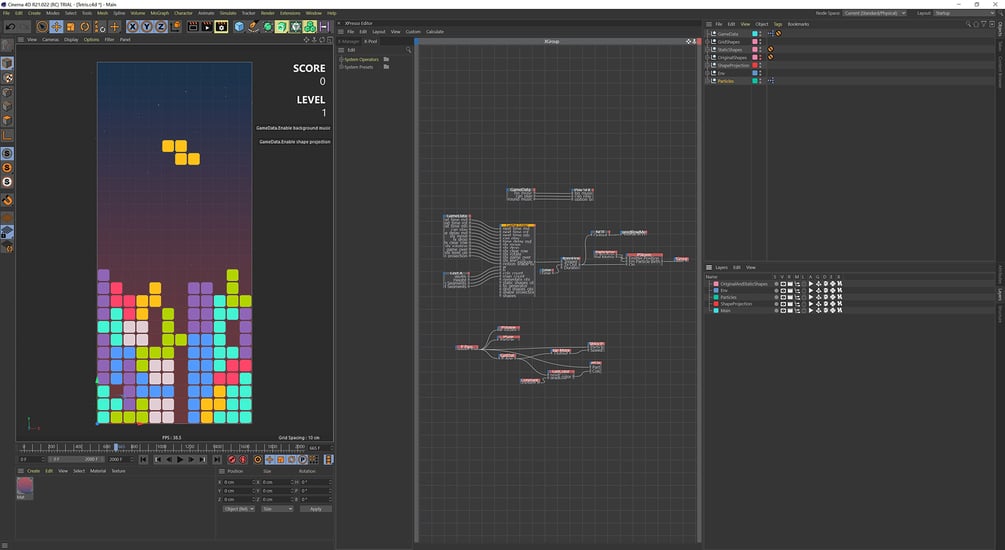Screen dimensions: 1005x550
Task: Open the Simulate menu
Action: click(x=228, y=13)
